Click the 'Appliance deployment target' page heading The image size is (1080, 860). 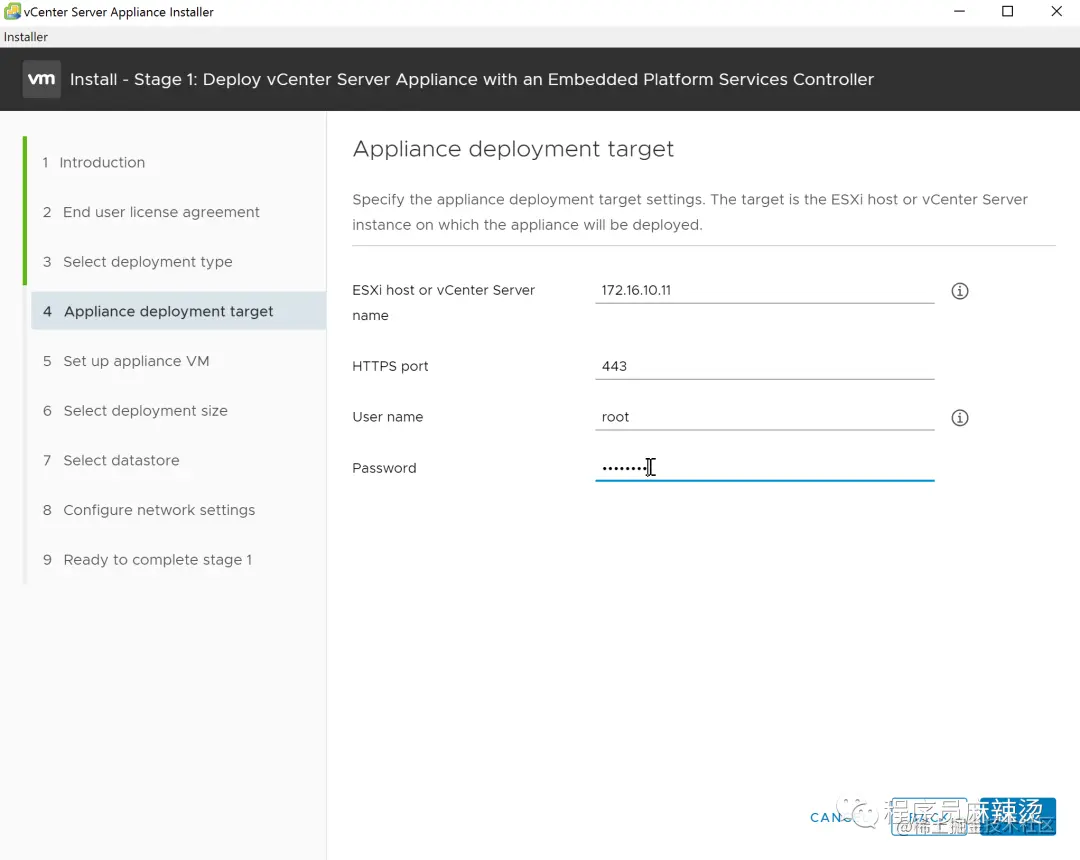[x=513, y=149]
